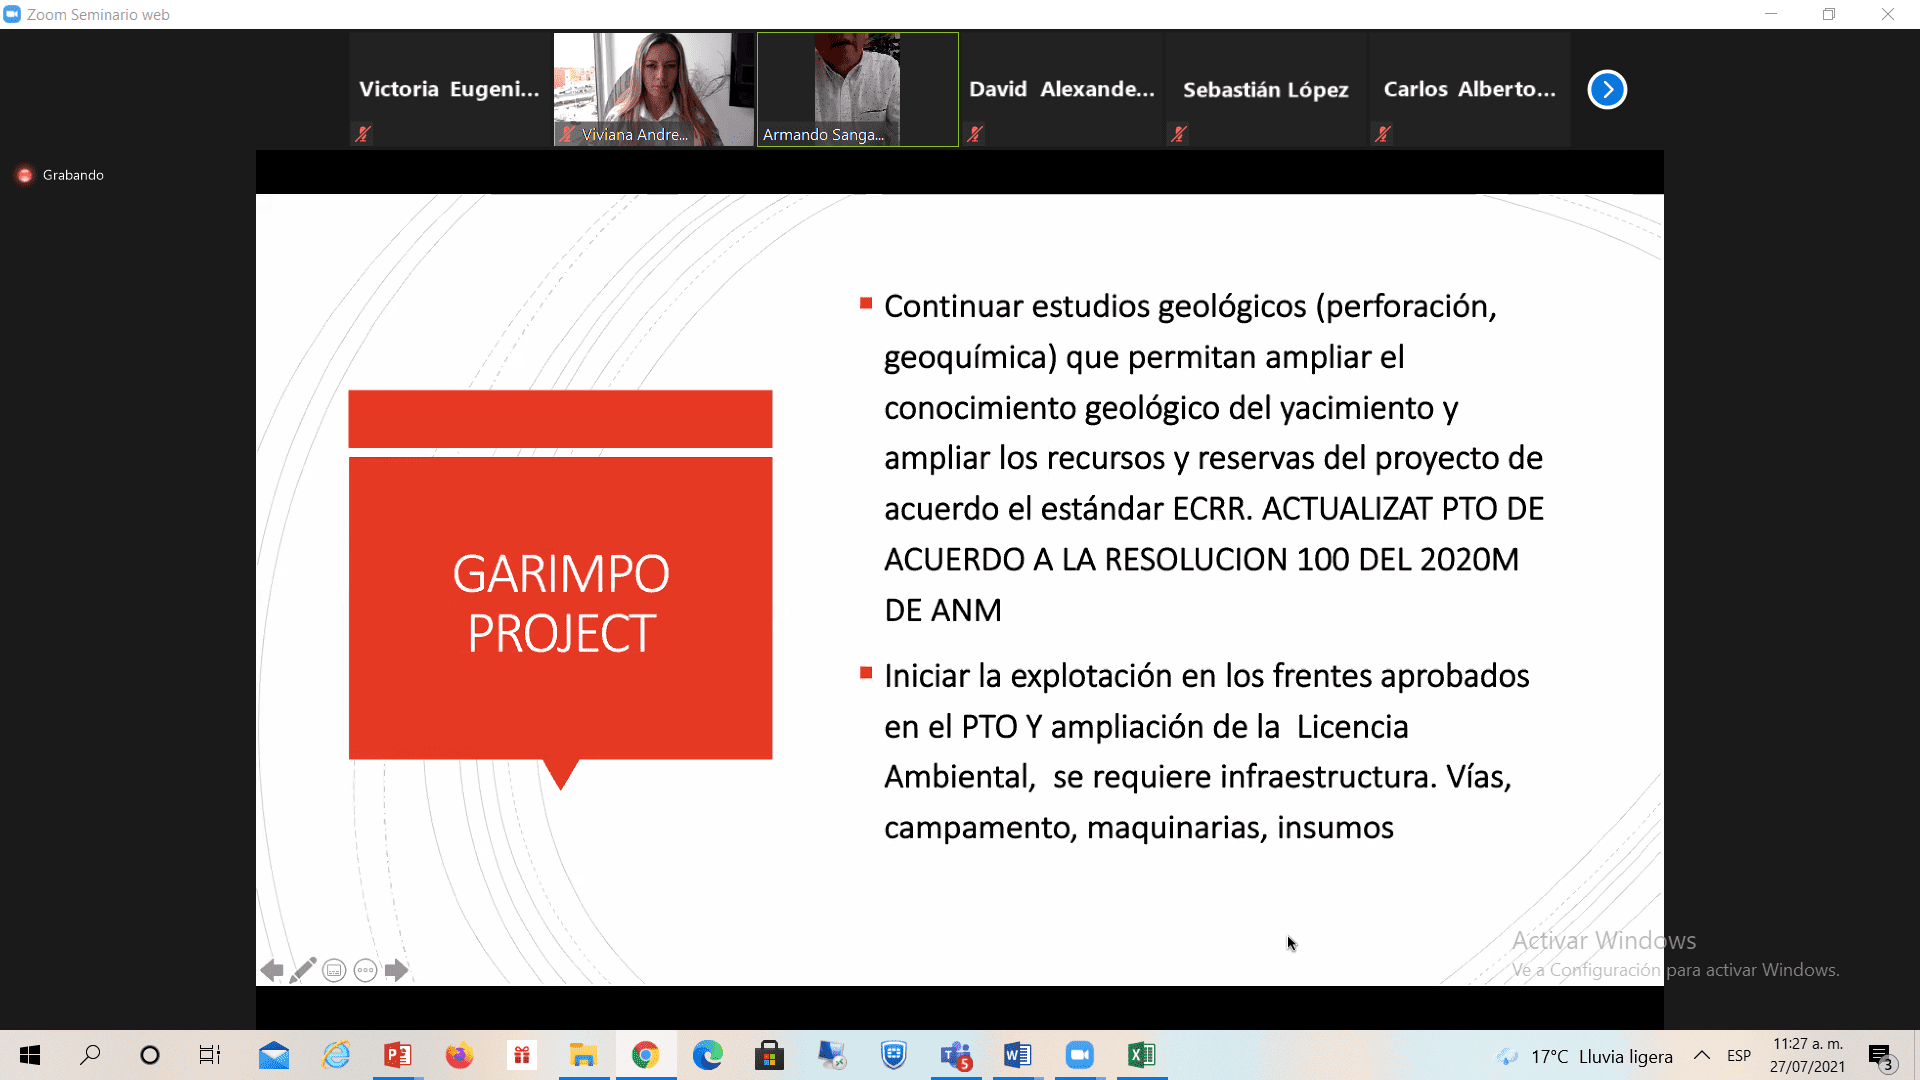Viewport: 1920px width, 1080px height.
Task: Select Victoria Eugeni... participant tile
Action: pos(449,89)
